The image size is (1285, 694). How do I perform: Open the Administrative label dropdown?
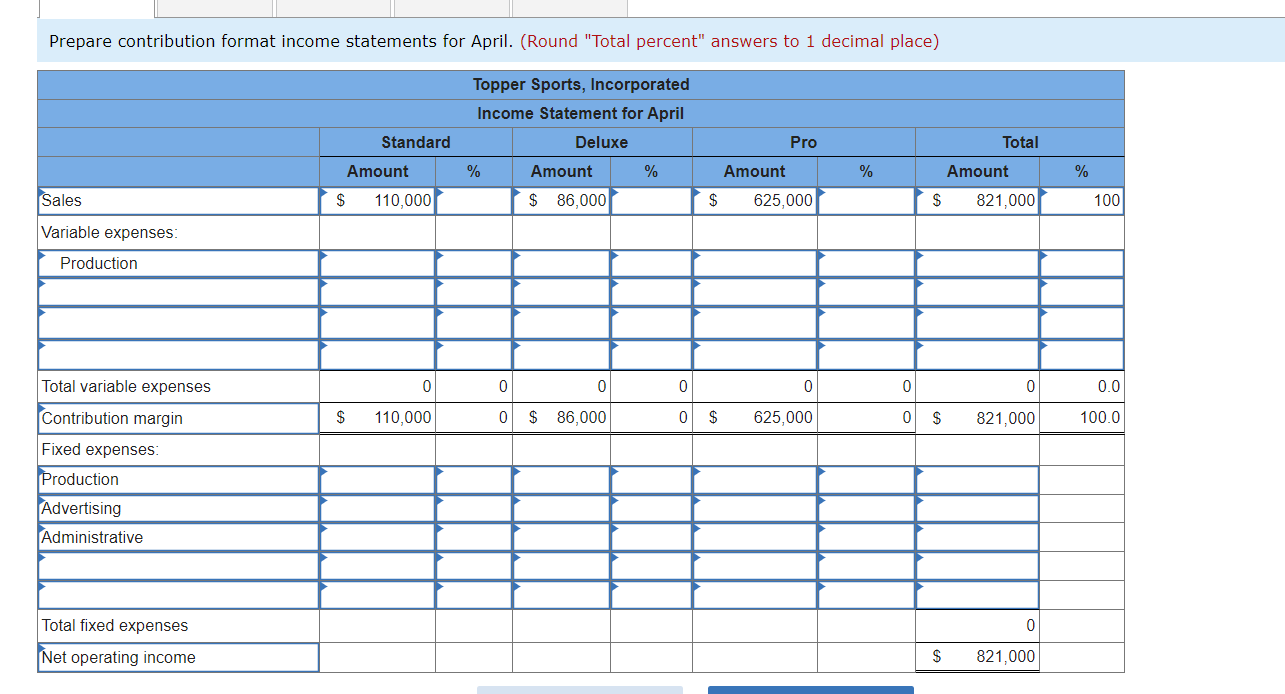pyautogui.click(x=179, y=537)
